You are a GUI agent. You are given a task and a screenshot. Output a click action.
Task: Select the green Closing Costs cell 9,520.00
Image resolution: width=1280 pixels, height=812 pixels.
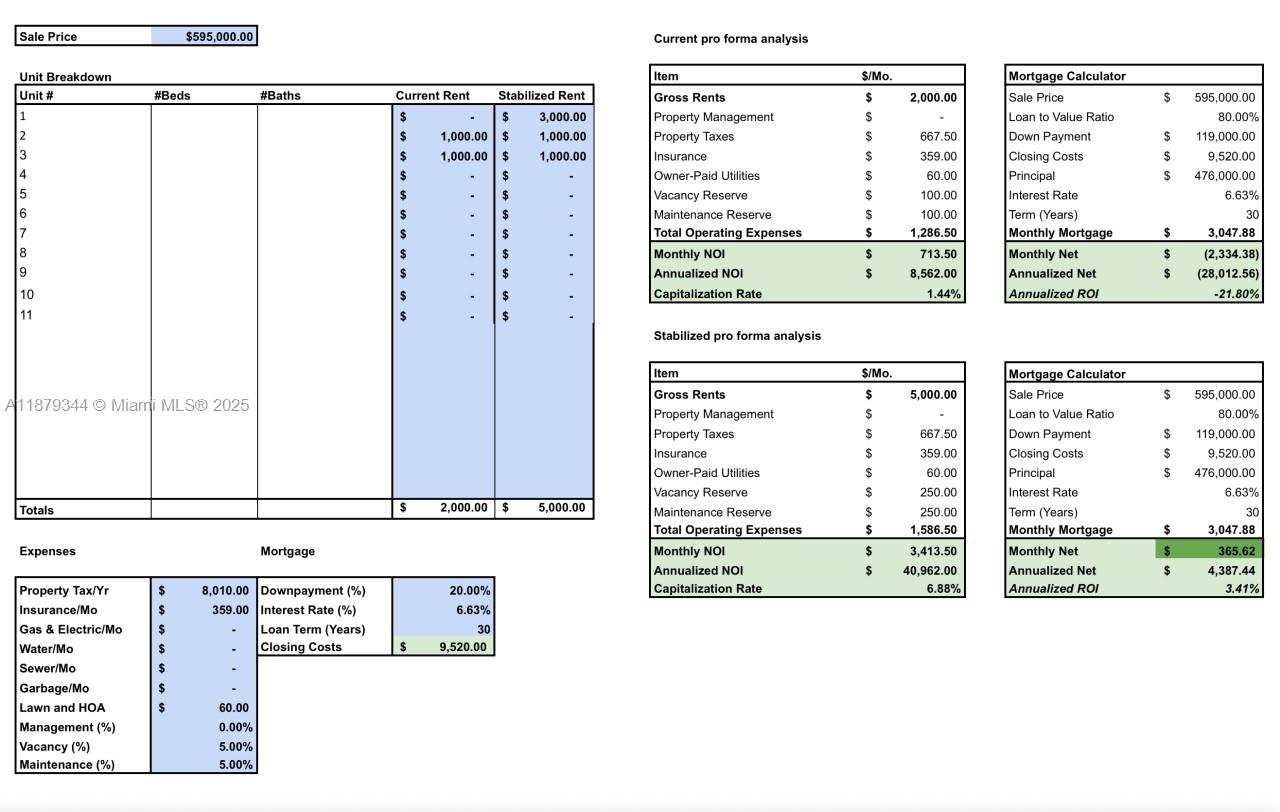(x=443, y=647)
